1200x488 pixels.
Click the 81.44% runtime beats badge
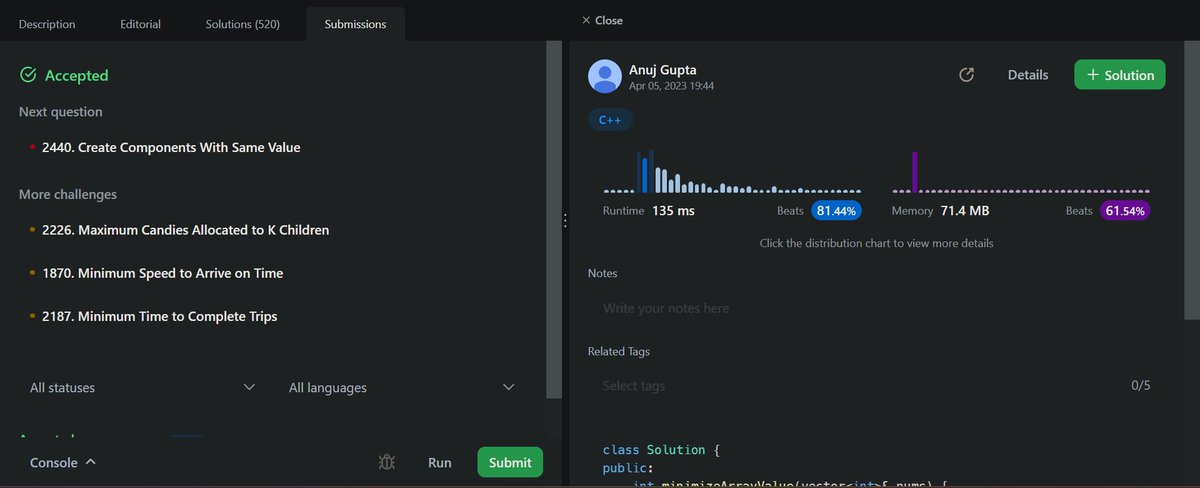836,211
